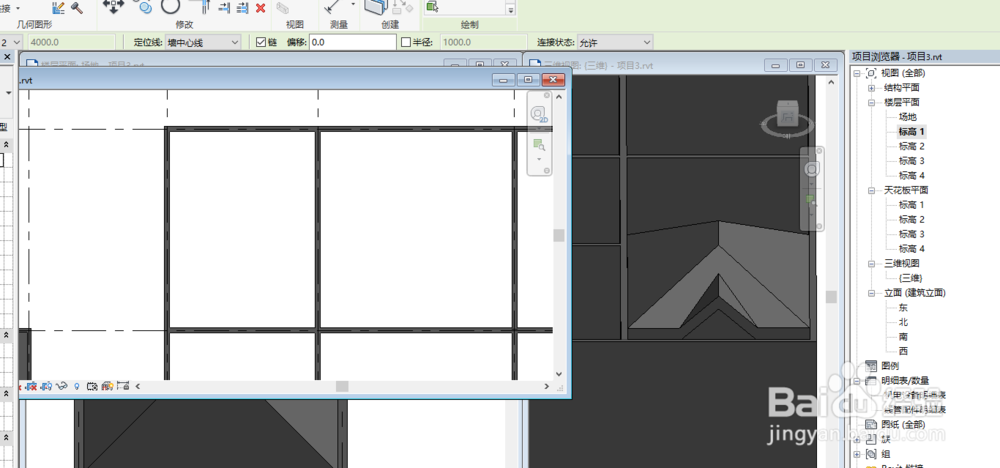Open floor plan 标高 1
This screenshot has width=1000, height=468.
point(911,131)
